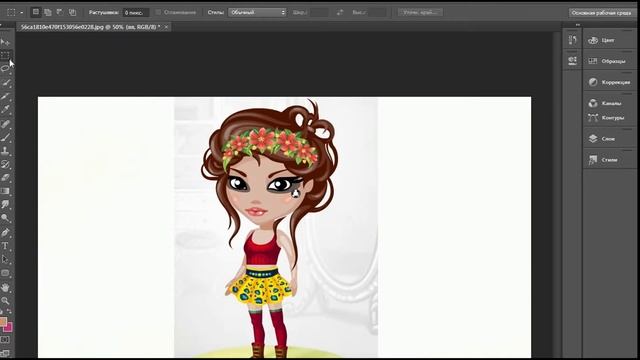Screen dimensions: 640x360
Task: Select the Rectangle shape tool
Action: [5, 273]
